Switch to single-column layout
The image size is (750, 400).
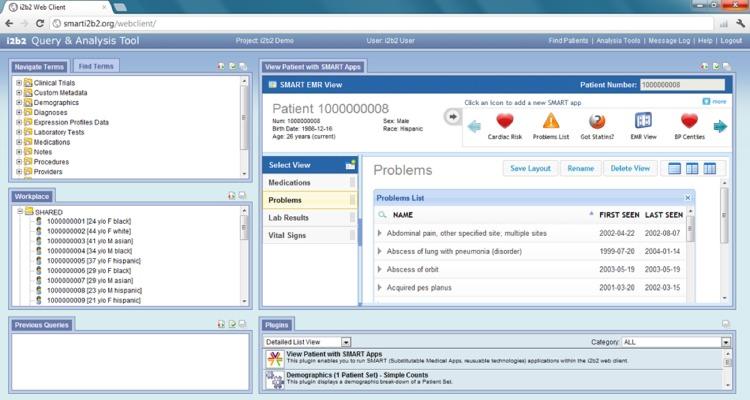[674, 169]
